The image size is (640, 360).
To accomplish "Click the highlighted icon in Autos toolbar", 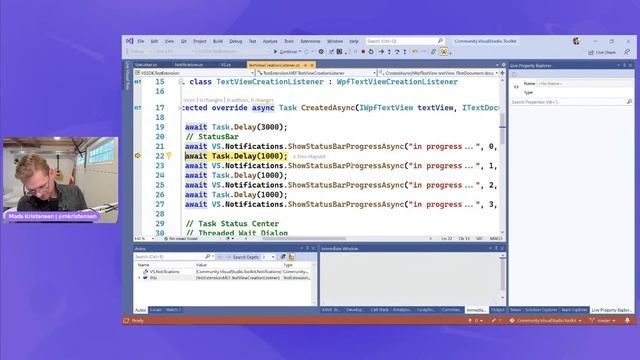I will 291,257.
